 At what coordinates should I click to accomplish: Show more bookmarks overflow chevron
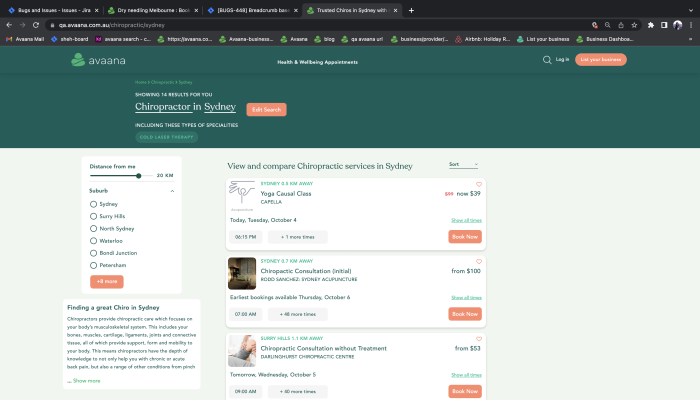click(691, 39)
